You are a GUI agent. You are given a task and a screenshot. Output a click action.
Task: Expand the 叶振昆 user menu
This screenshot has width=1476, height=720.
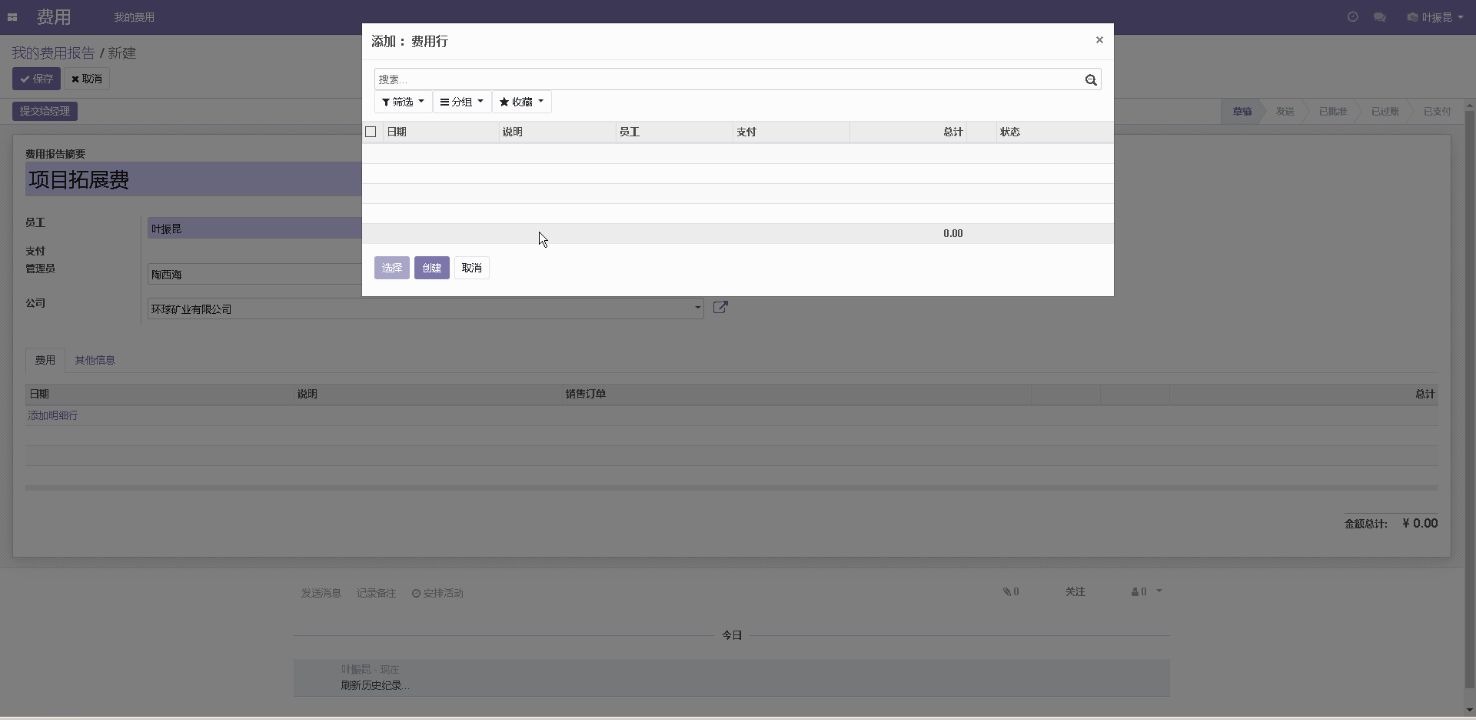pos(1435,17)
